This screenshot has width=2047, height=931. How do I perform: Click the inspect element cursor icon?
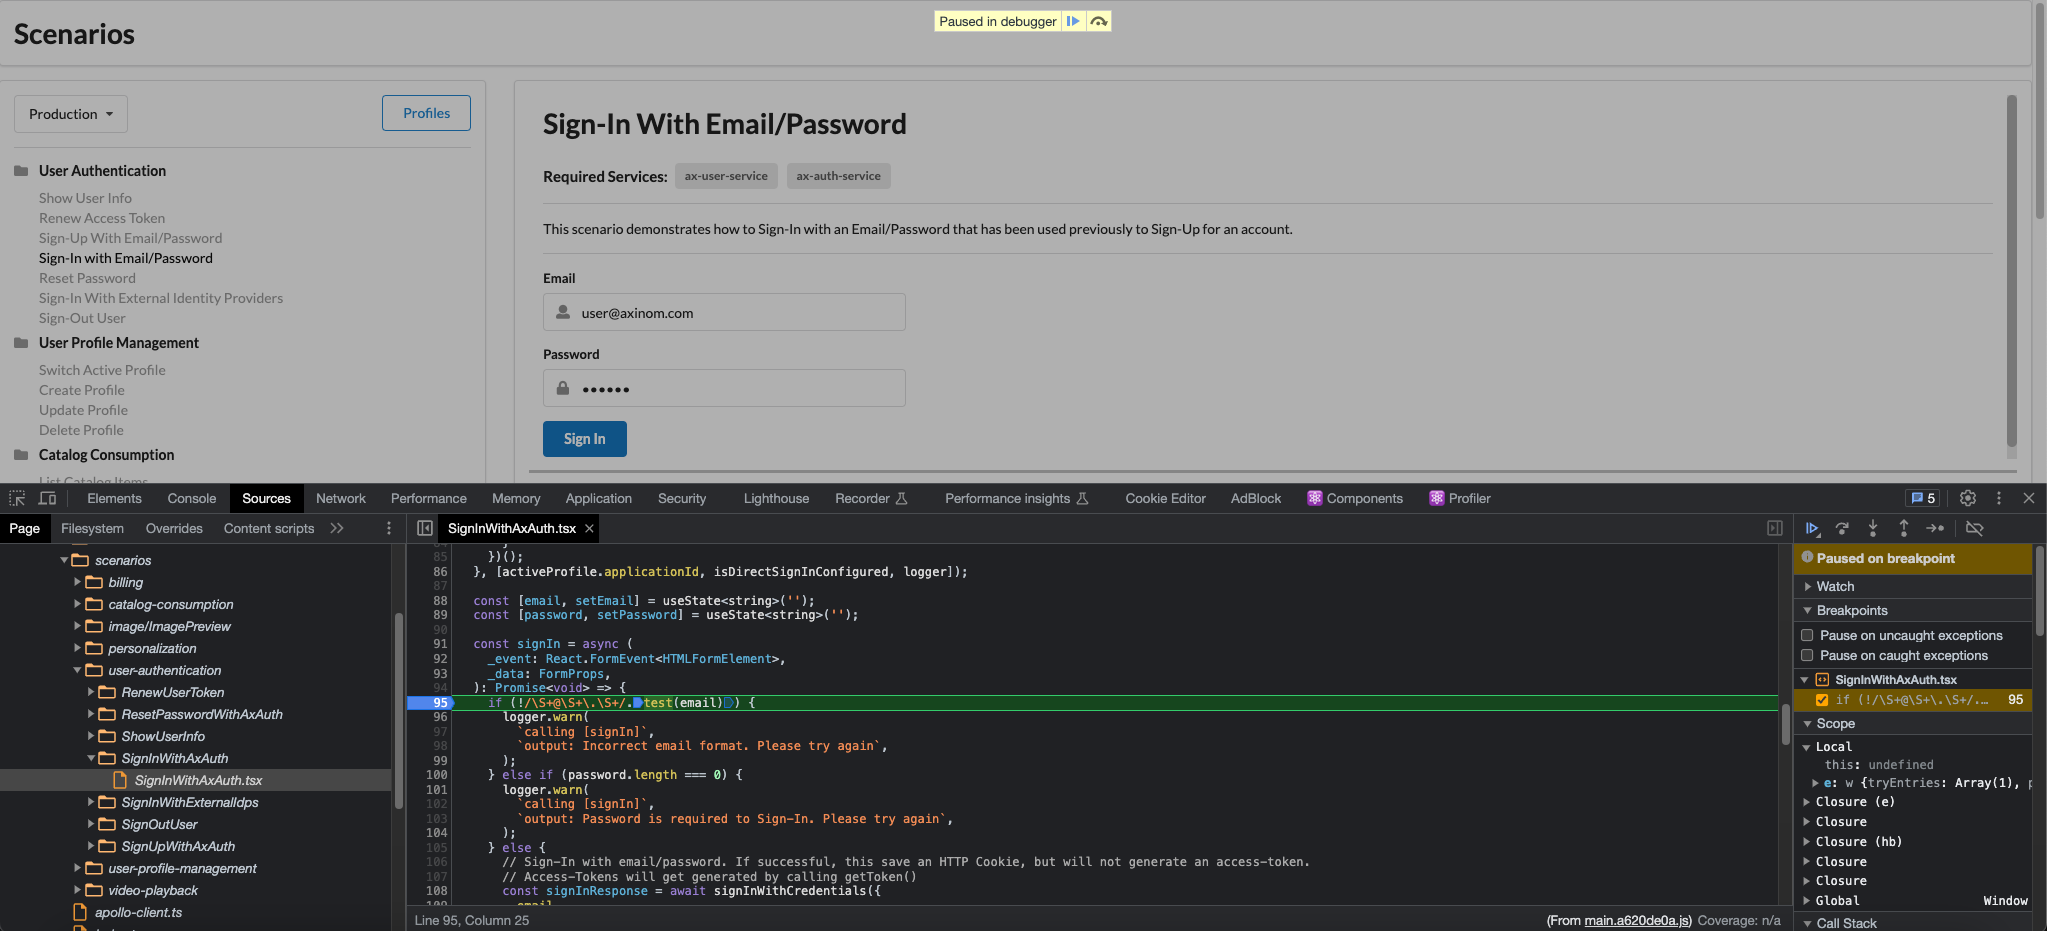tap(16, 497)
